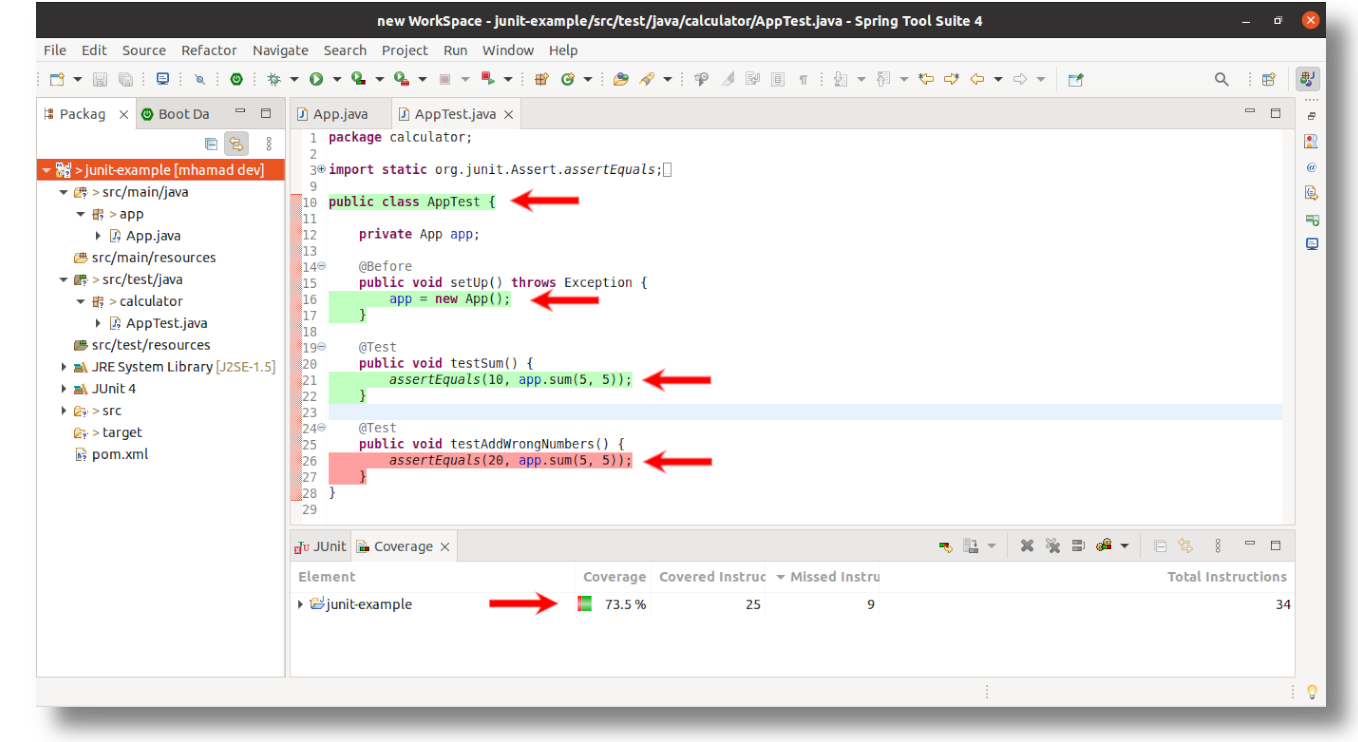Screen dimensions: 1358x742
Task: Sort by the Element column header
Action: tap(327, 577)
